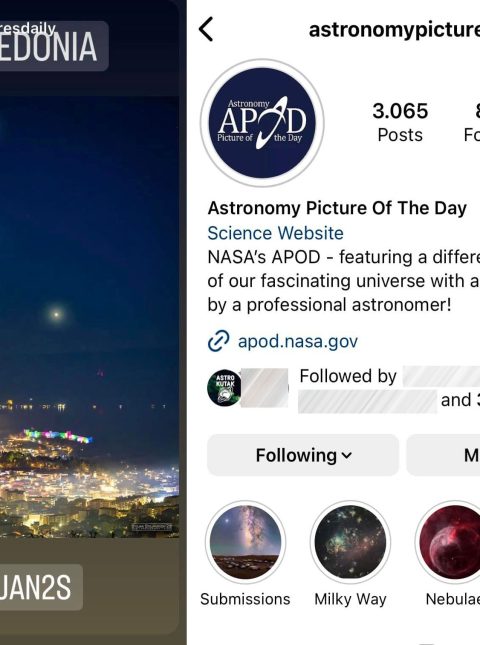Open the APOD profile picture
Screen dimensions: 480x645
tap(262, 123)
